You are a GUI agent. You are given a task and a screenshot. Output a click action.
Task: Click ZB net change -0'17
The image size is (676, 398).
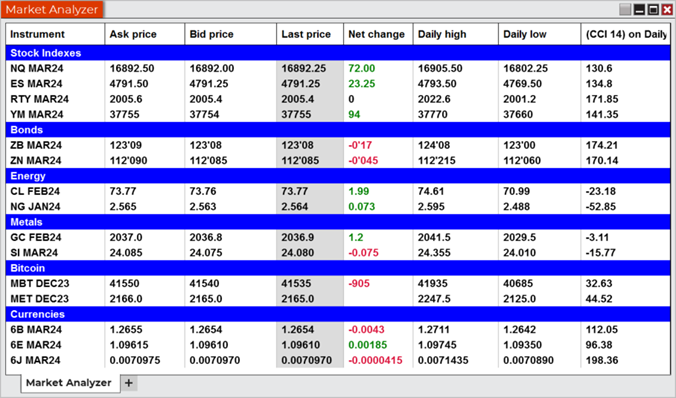[360, 145]
